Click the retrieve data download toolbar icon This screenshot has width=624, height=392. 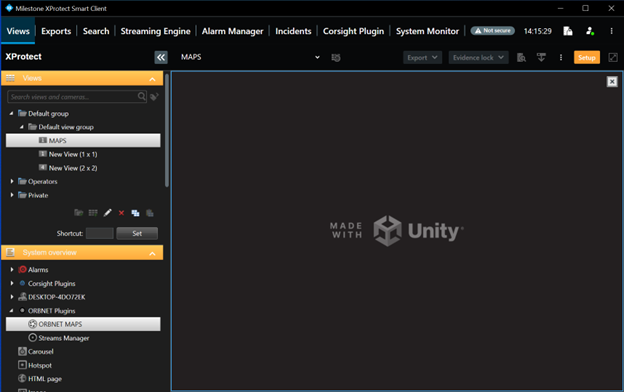541,58
